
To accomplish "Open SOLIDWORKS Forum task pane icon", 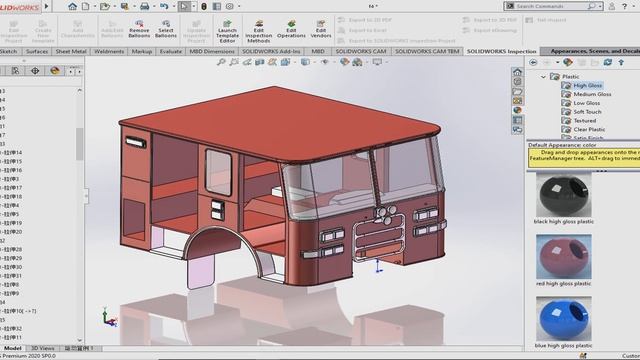I will [517, 130].
